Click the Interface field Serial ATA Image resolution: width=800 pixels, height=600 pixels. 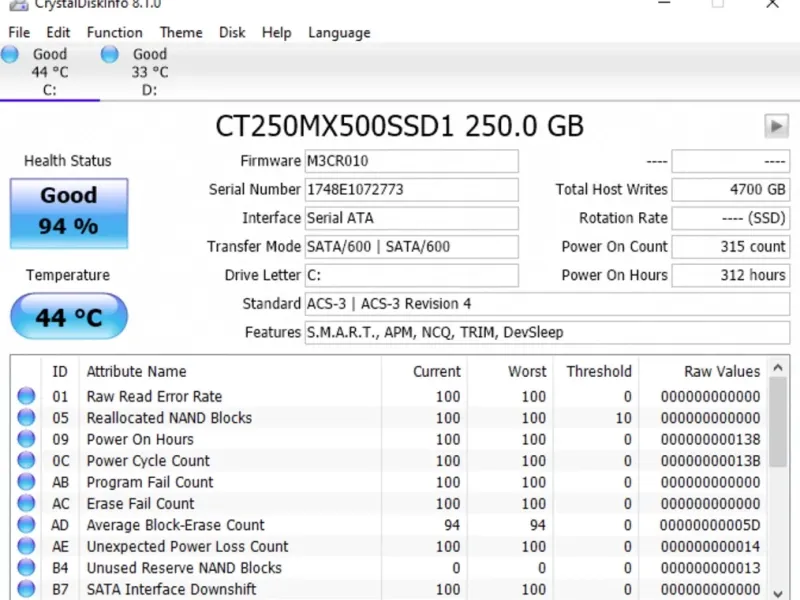[x=412, y=218]
